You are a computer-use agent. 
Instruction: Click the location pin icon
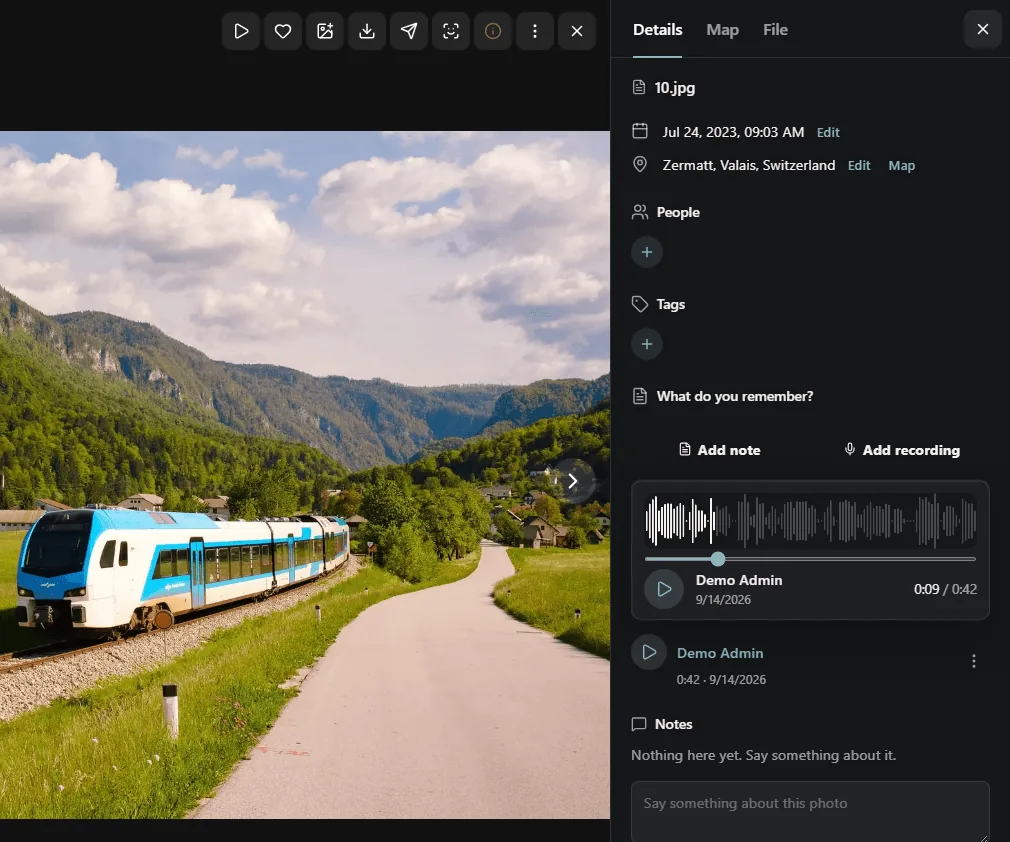point(640,165)
